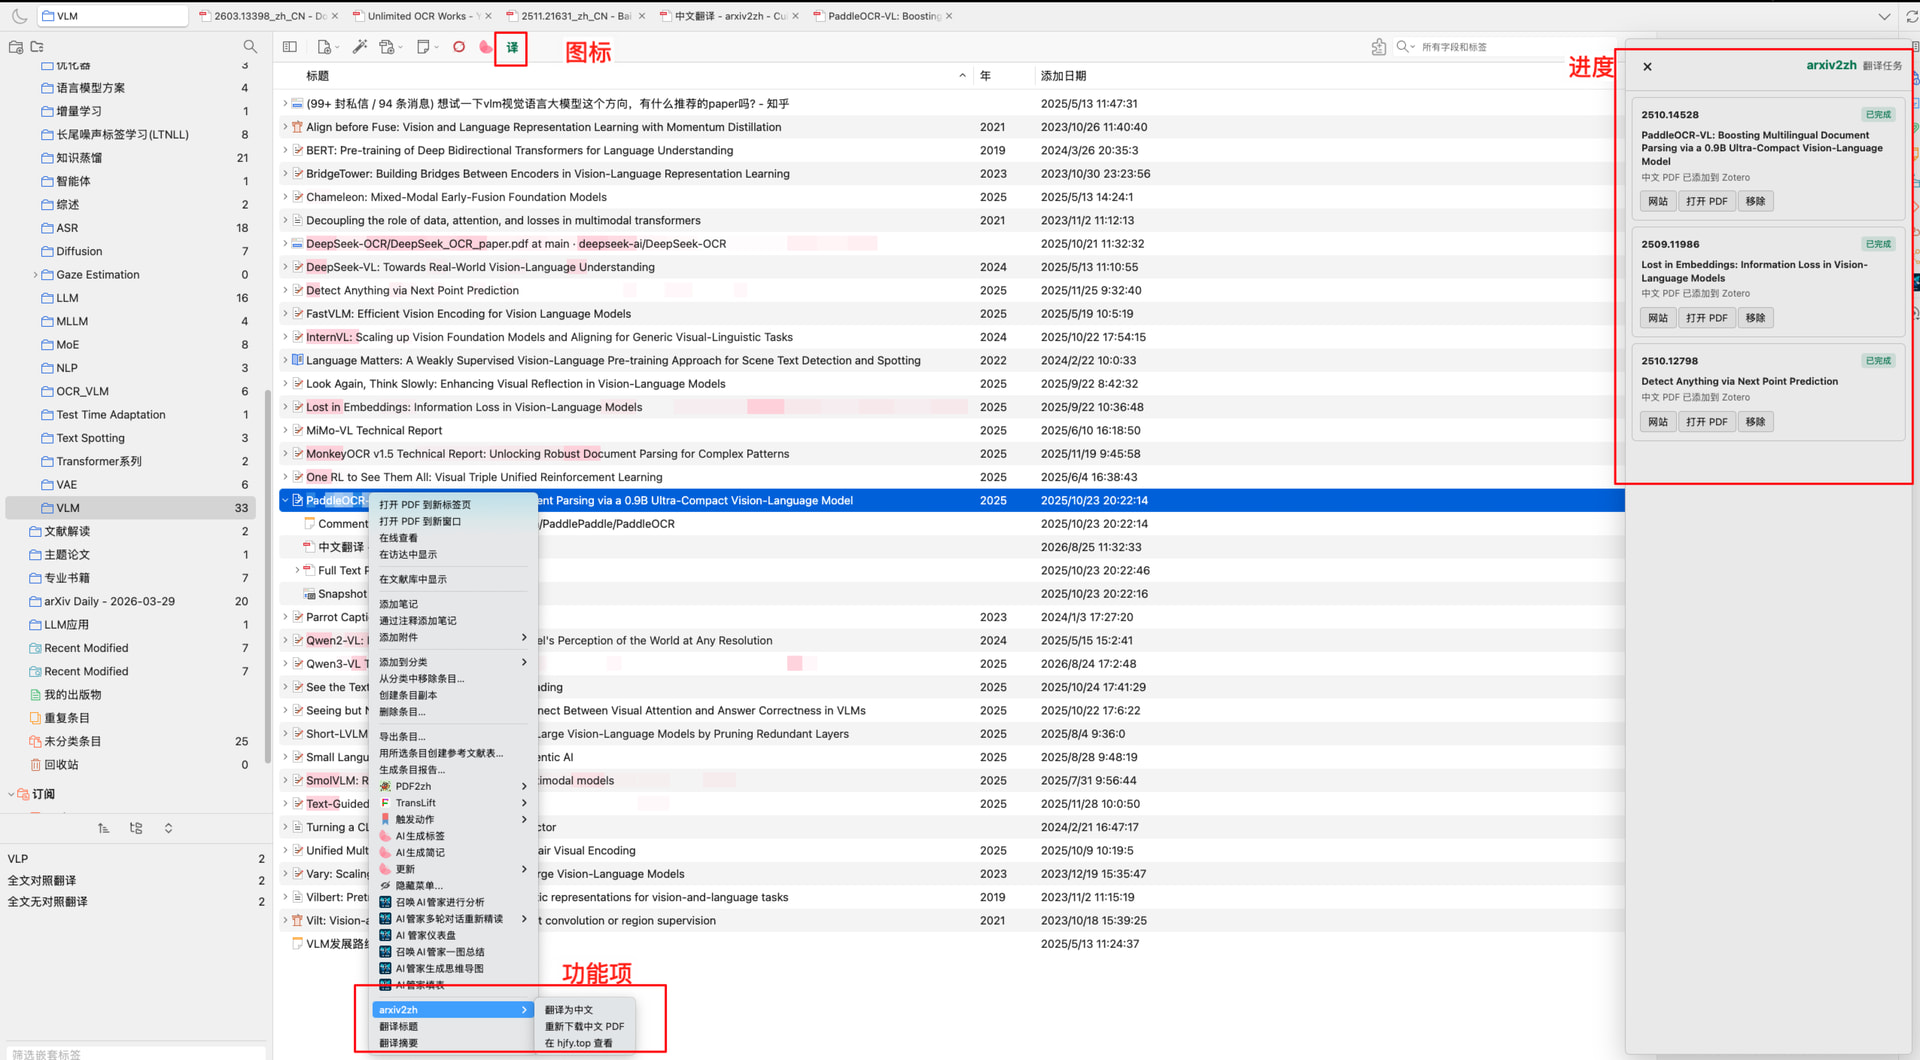Open the TransLift submenu

pyautogui.click(x=453, y=803)
